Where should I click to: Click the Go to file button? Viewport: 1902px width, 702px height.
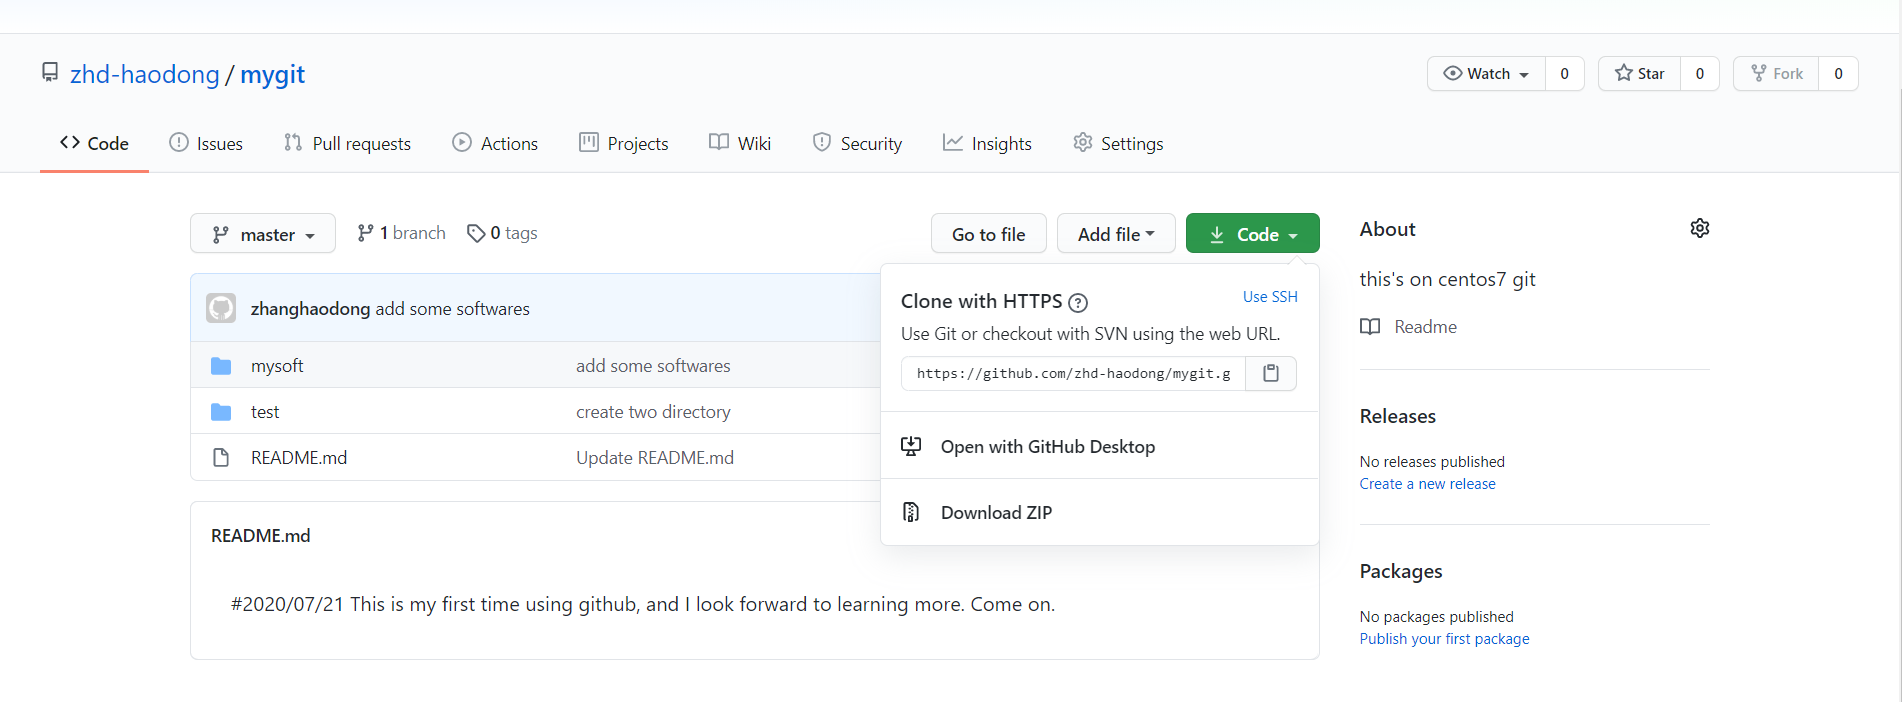[x=989, y=234]
